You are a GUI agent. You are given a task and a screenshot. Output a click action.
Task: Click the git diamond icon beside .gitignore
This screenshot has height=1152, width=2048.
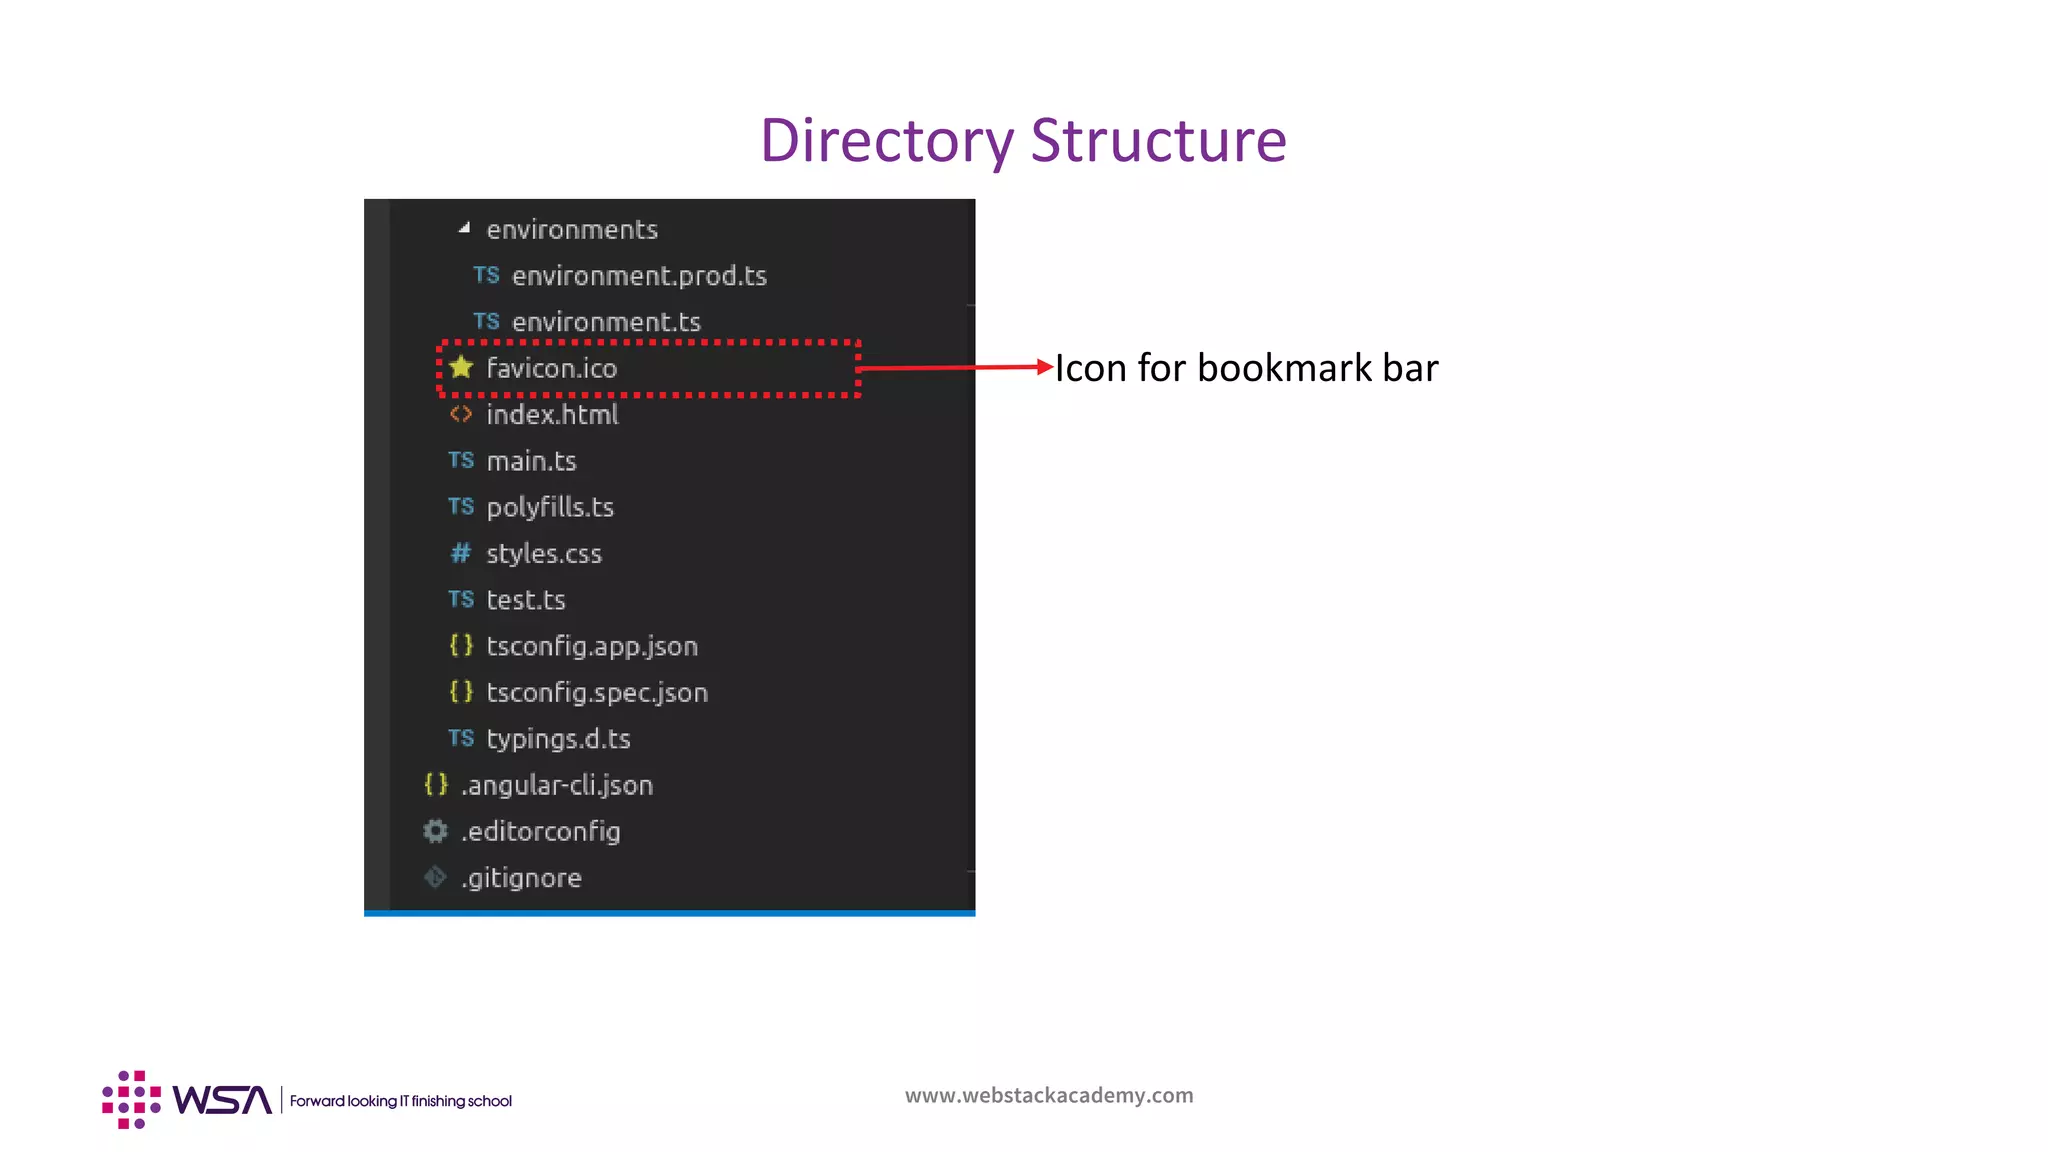pos(435,877)
